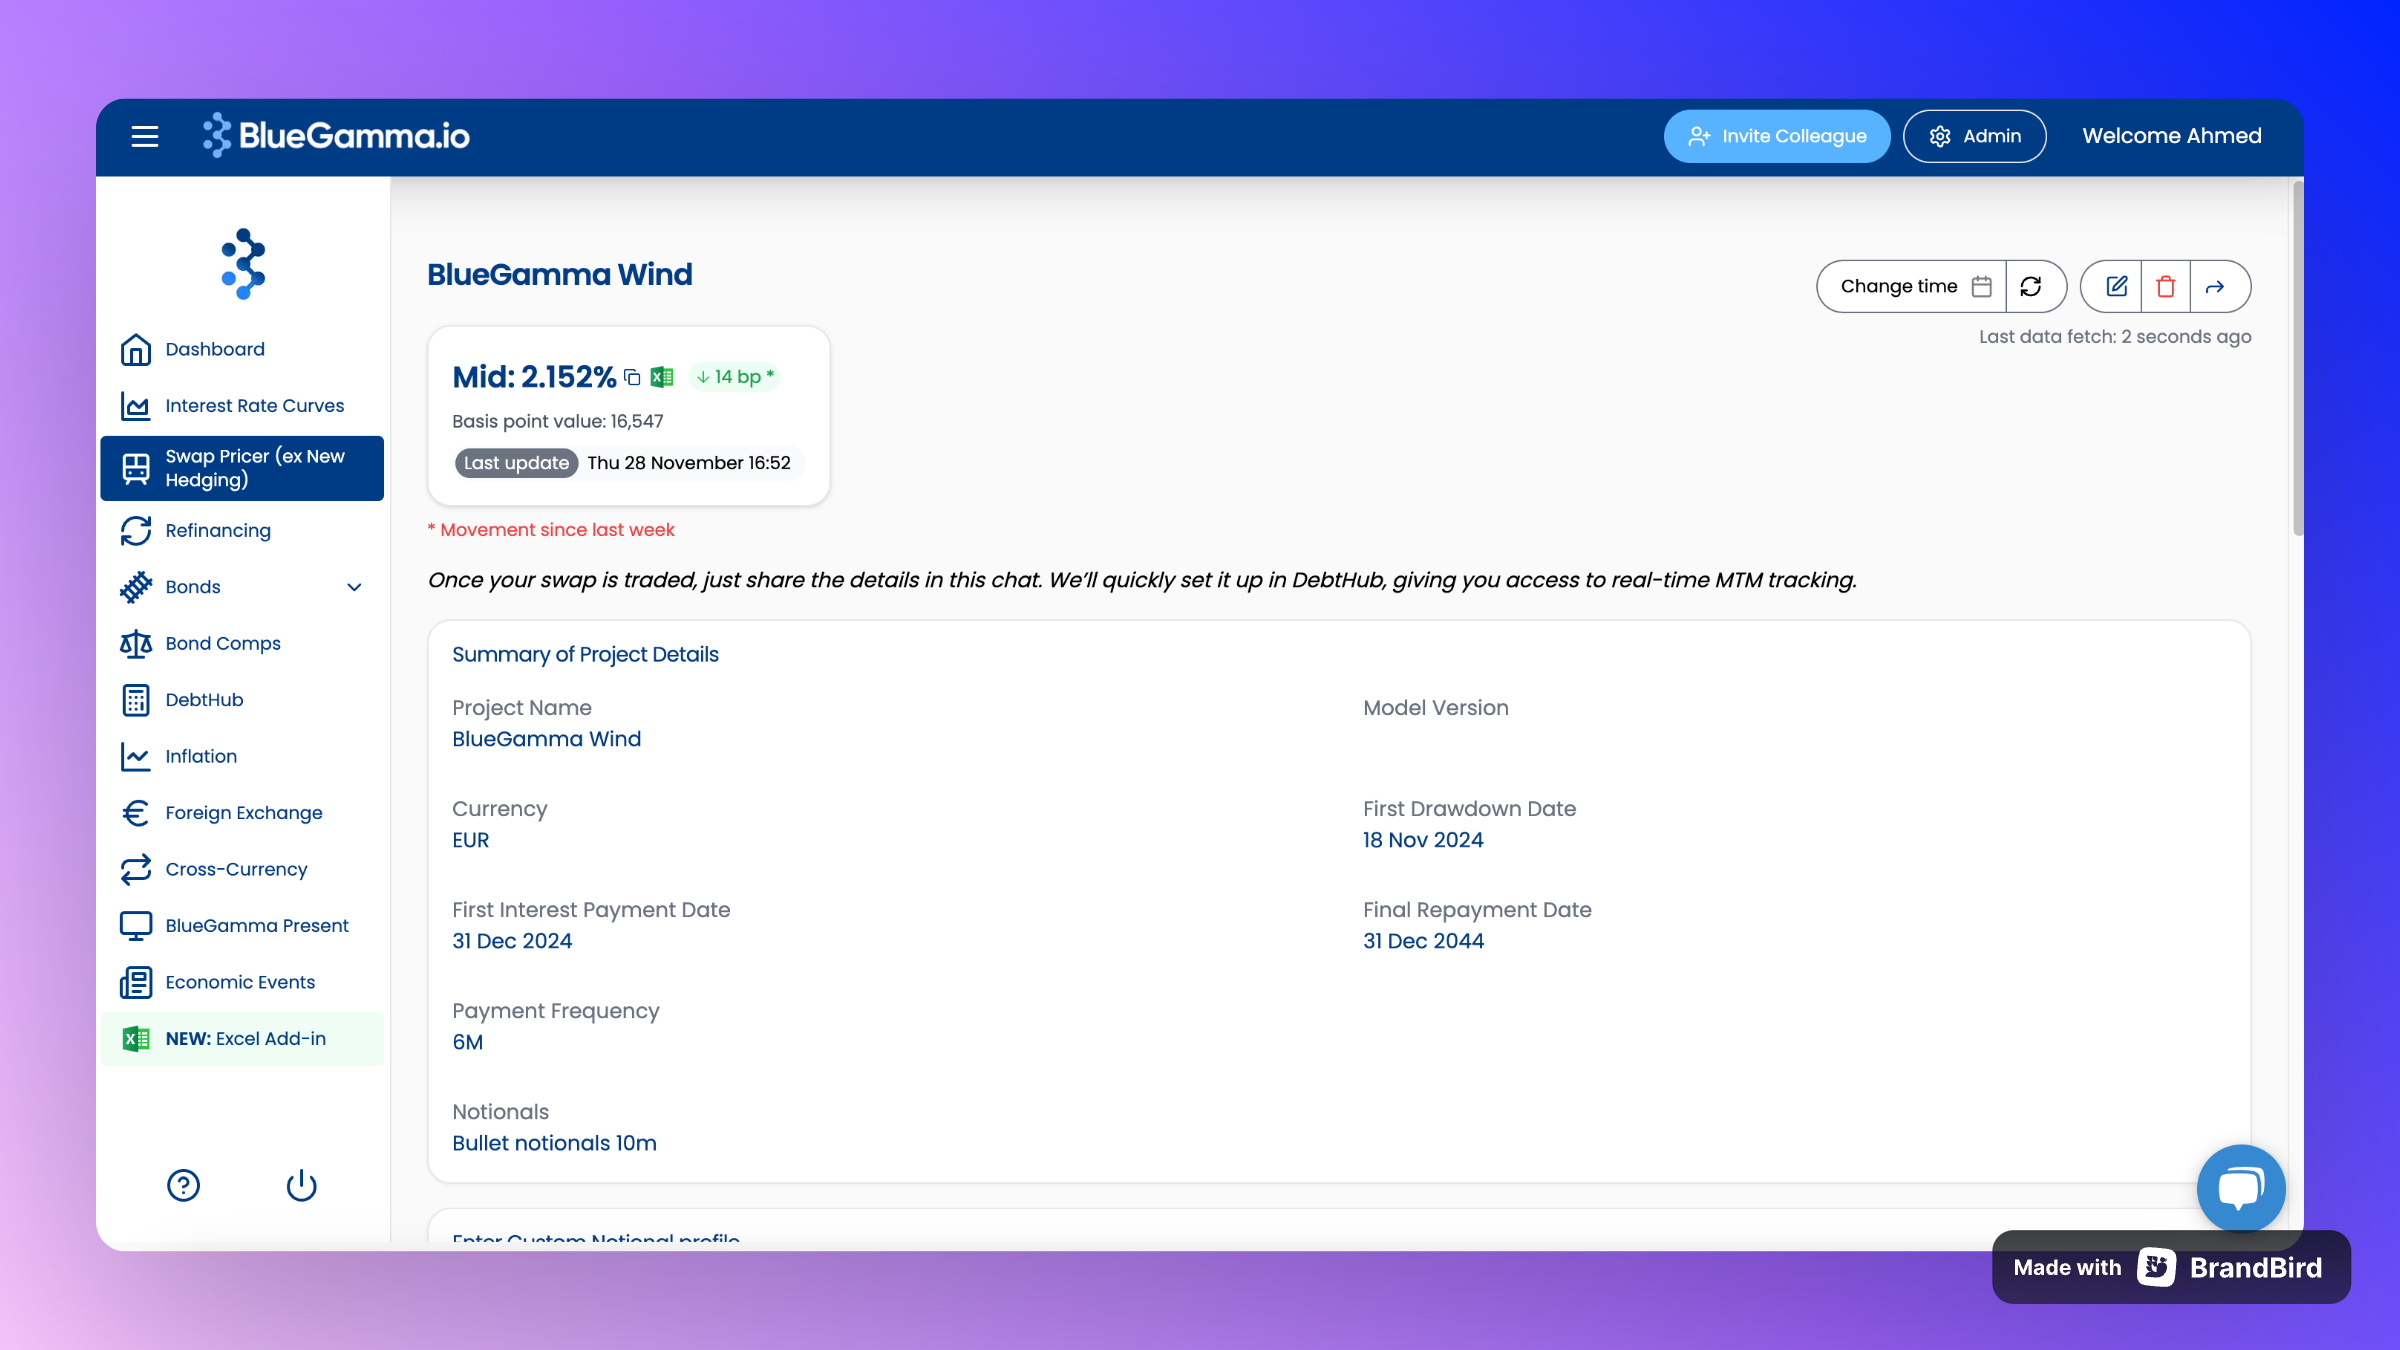Click the edit pencil icon
2400x1350 pixels.
pyautogui.click(x=2116, y=287)
